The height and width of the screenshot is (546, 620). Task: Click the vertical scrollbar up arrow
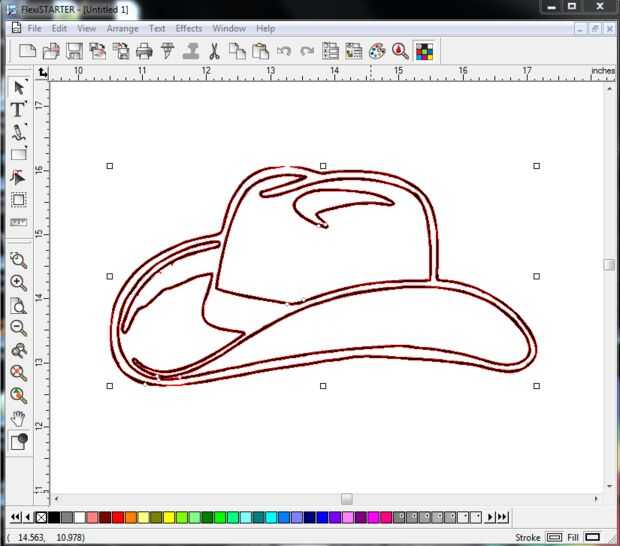tap(609, 89)
